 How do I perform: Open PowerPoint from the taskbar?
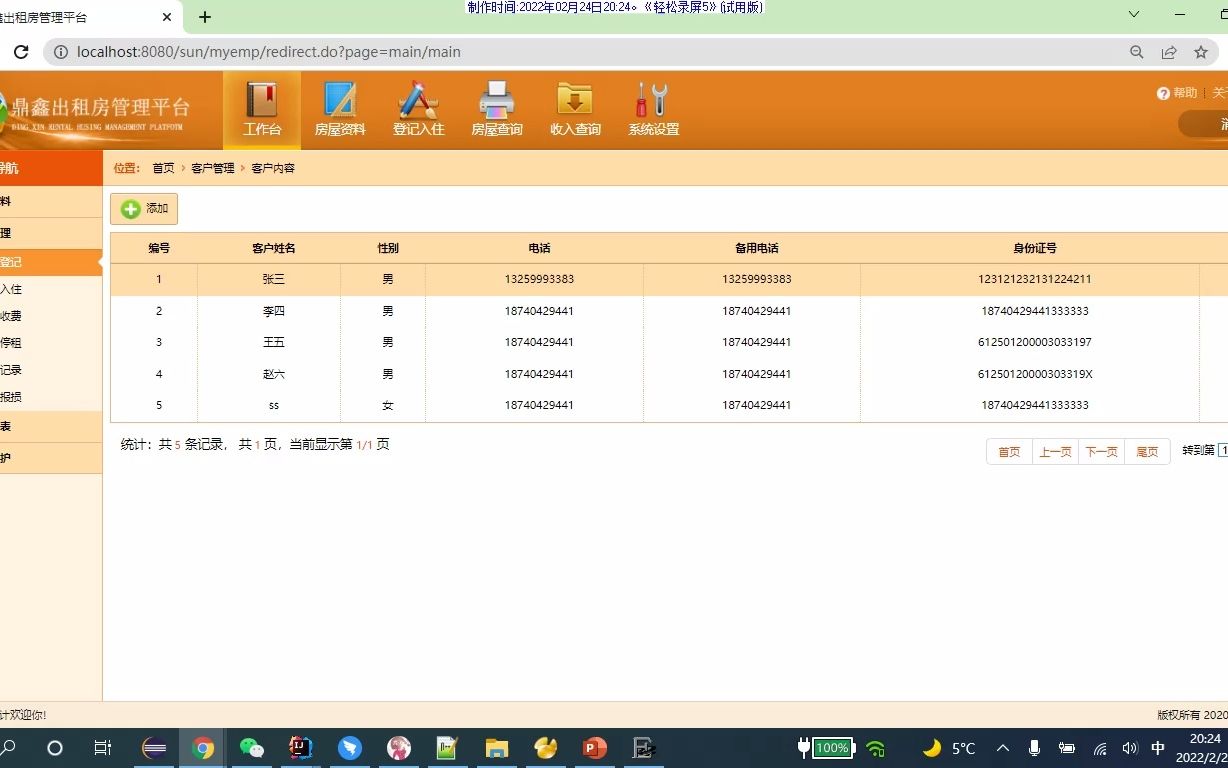pos(594,747)
